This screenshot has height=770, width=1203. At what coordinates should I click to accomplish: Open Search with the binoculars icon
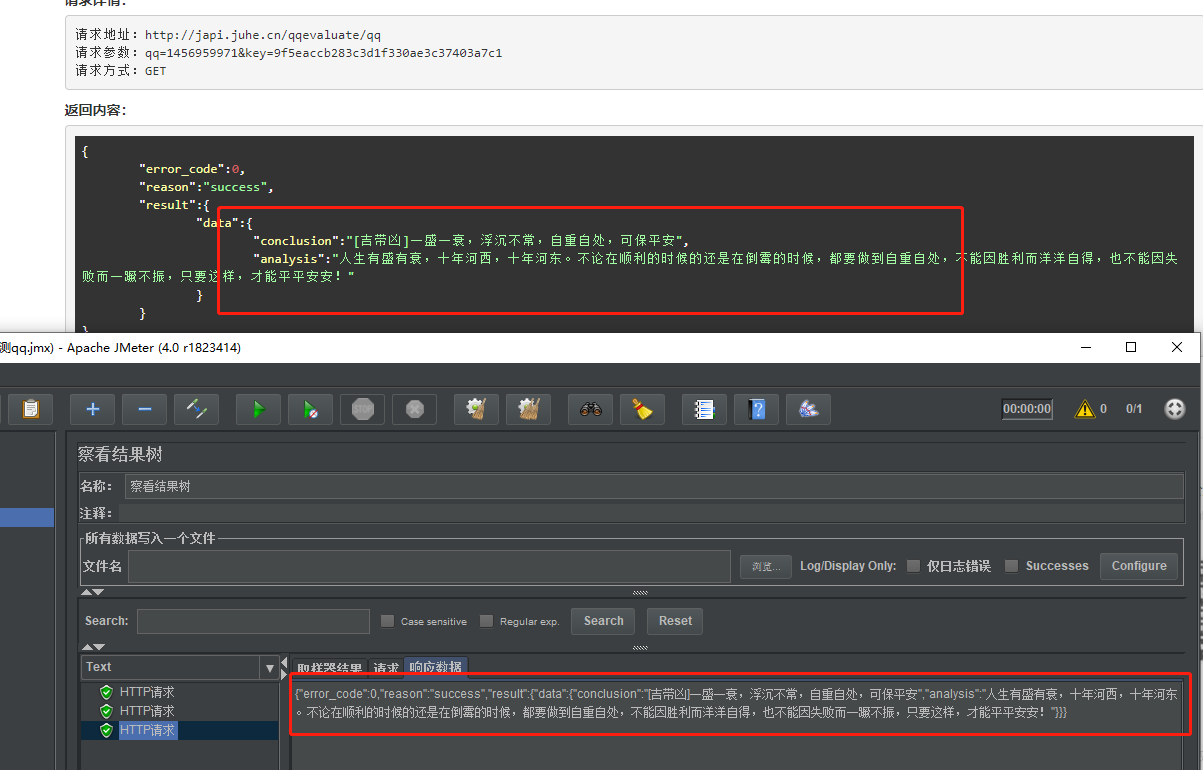591,409
